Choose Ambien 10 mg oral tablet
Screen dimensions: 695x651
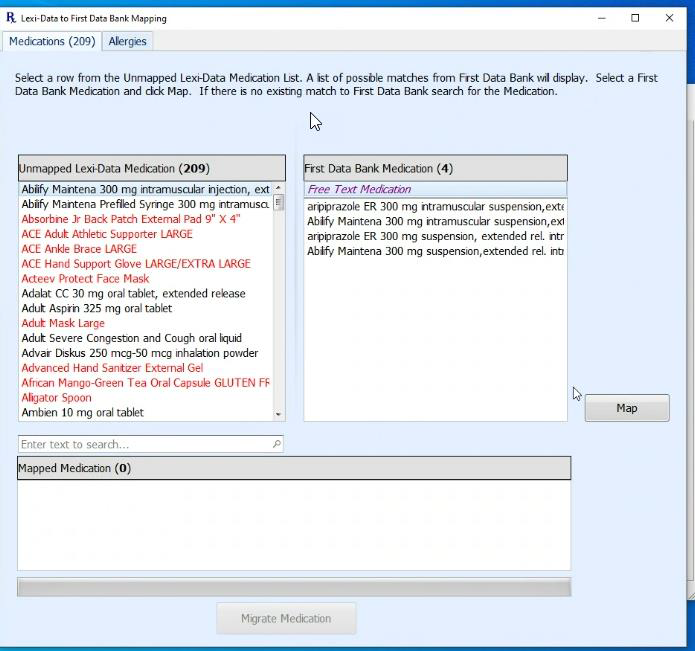(x=83, y=412)
